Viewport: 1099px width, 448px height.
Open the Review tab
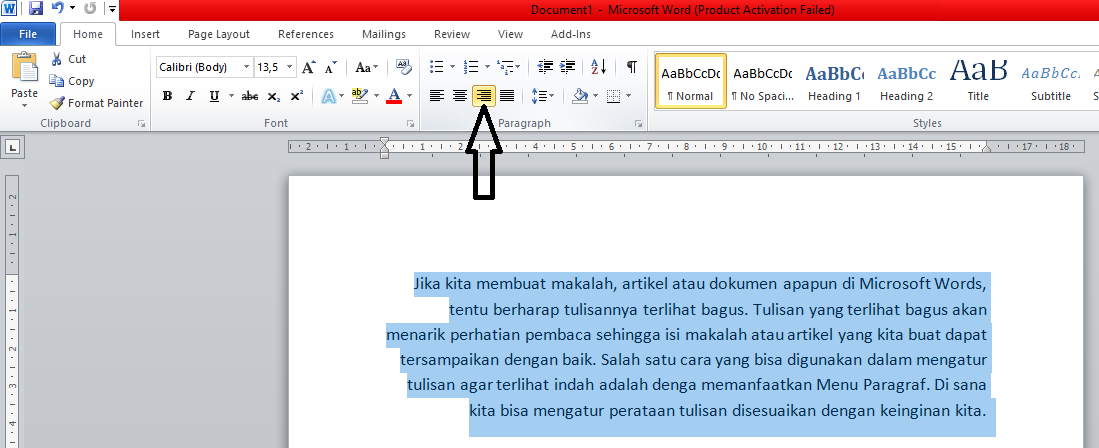coord(451,34)
